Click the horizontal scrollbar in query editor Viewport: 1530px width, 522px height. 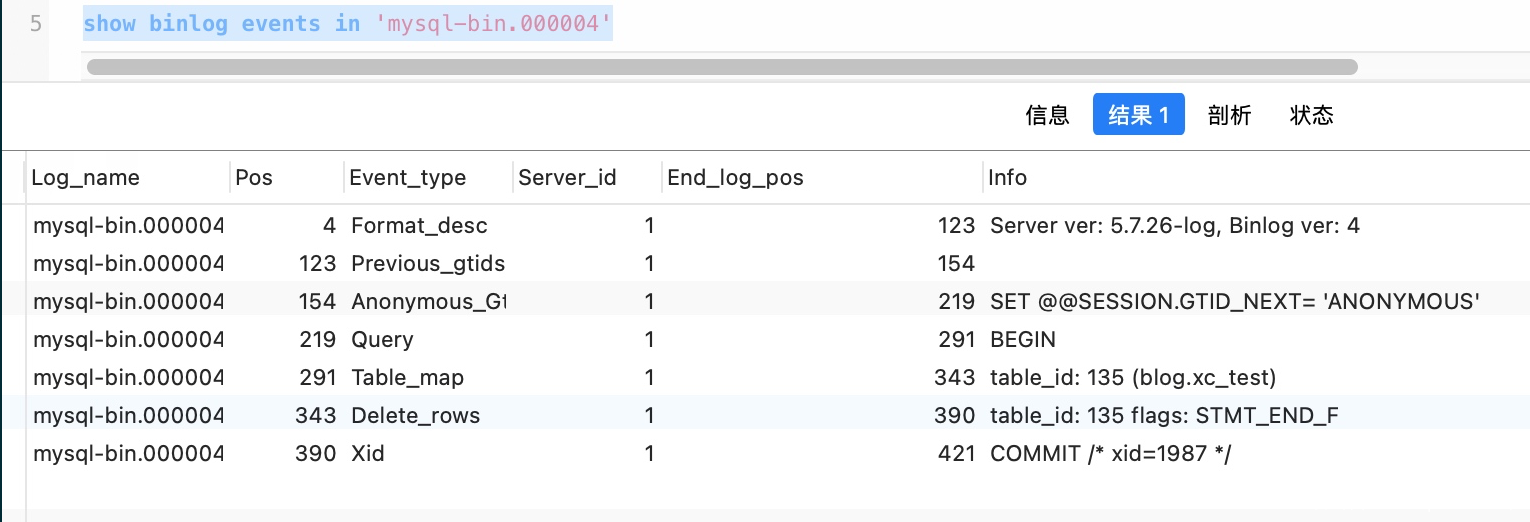coord(721,67)
